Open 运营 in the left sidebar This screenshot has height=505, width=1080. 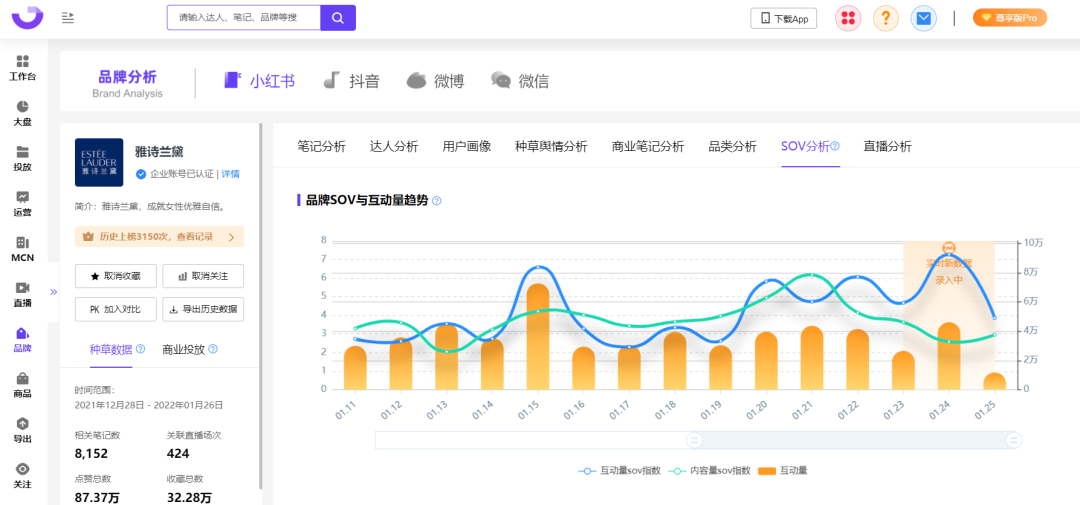pos(23,204)
